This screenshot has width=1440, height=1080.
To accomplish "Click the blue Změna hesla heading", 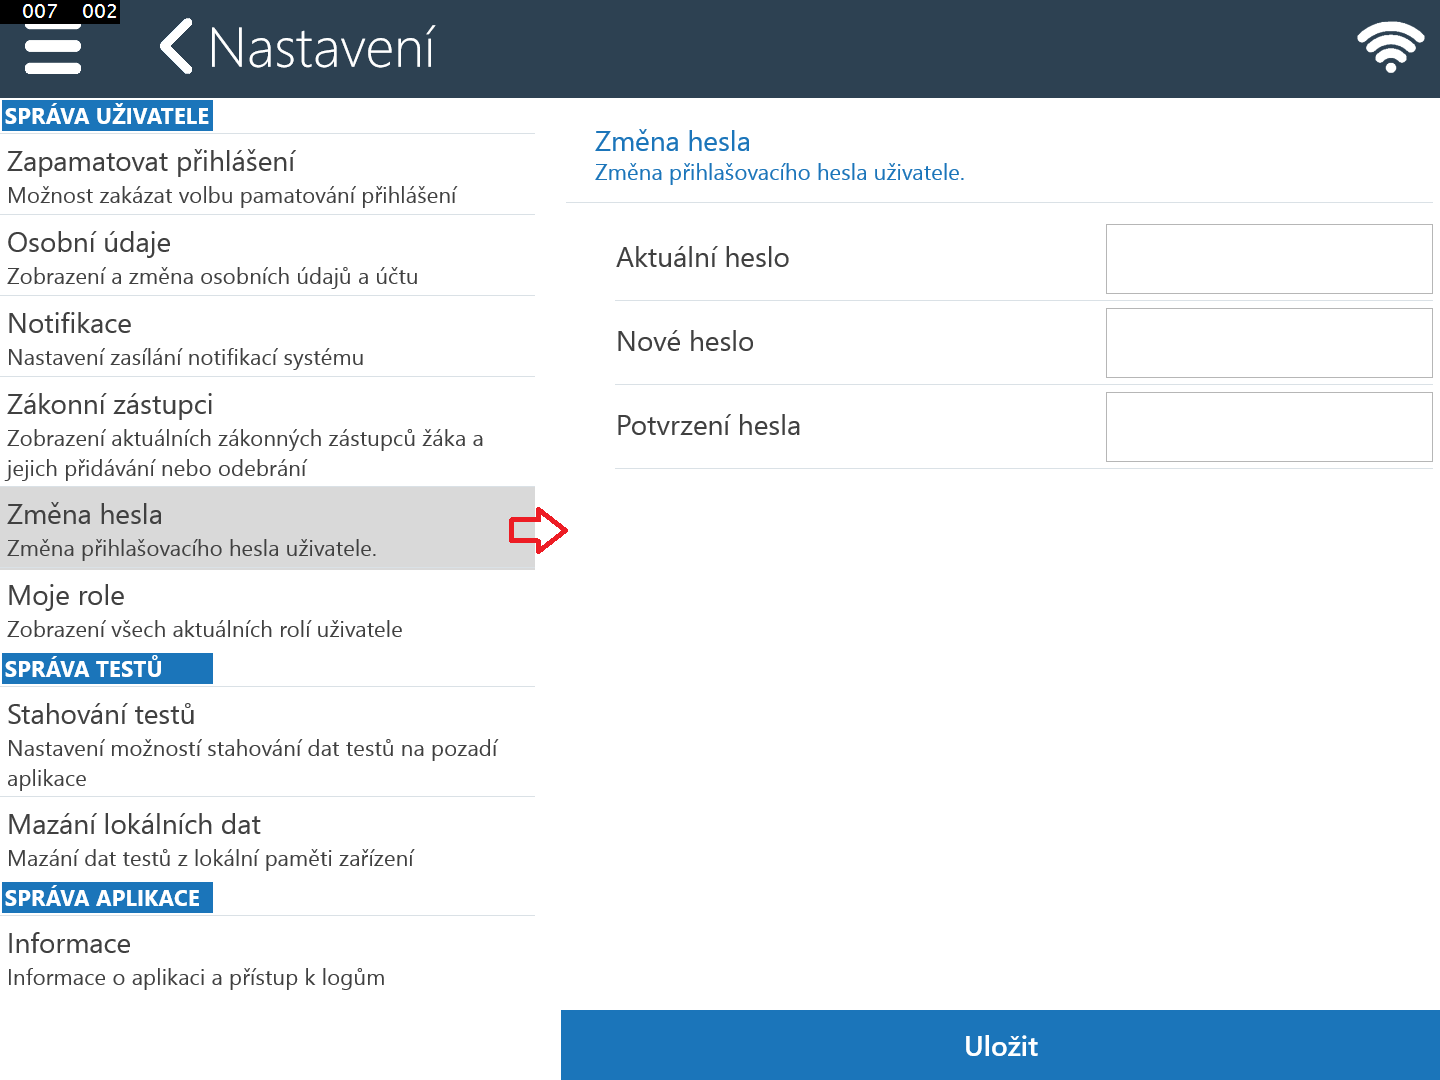I will pos(672,141).
